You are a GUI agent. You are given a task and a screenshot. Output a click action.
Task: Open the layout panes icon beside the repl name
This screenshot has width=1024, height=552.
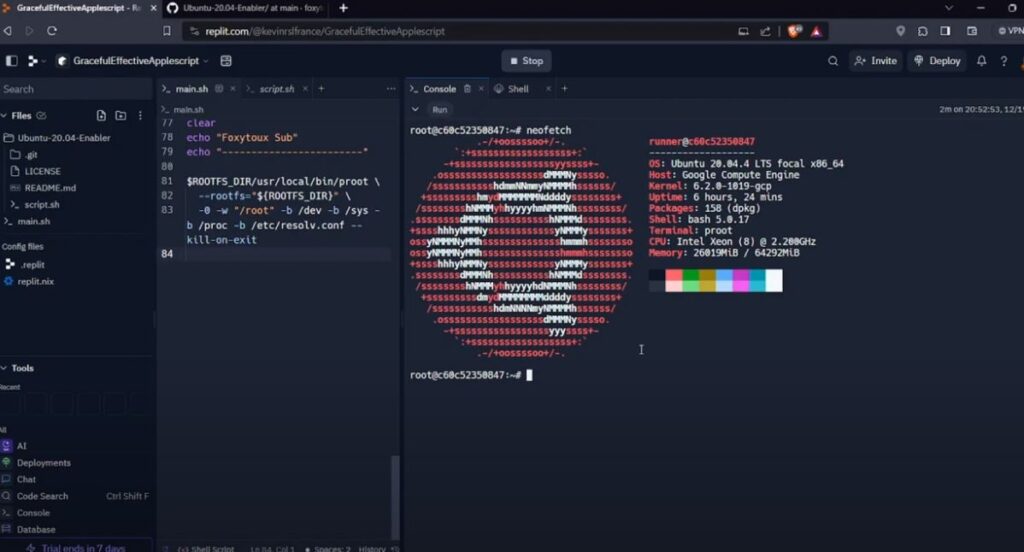tap(226, 61)
